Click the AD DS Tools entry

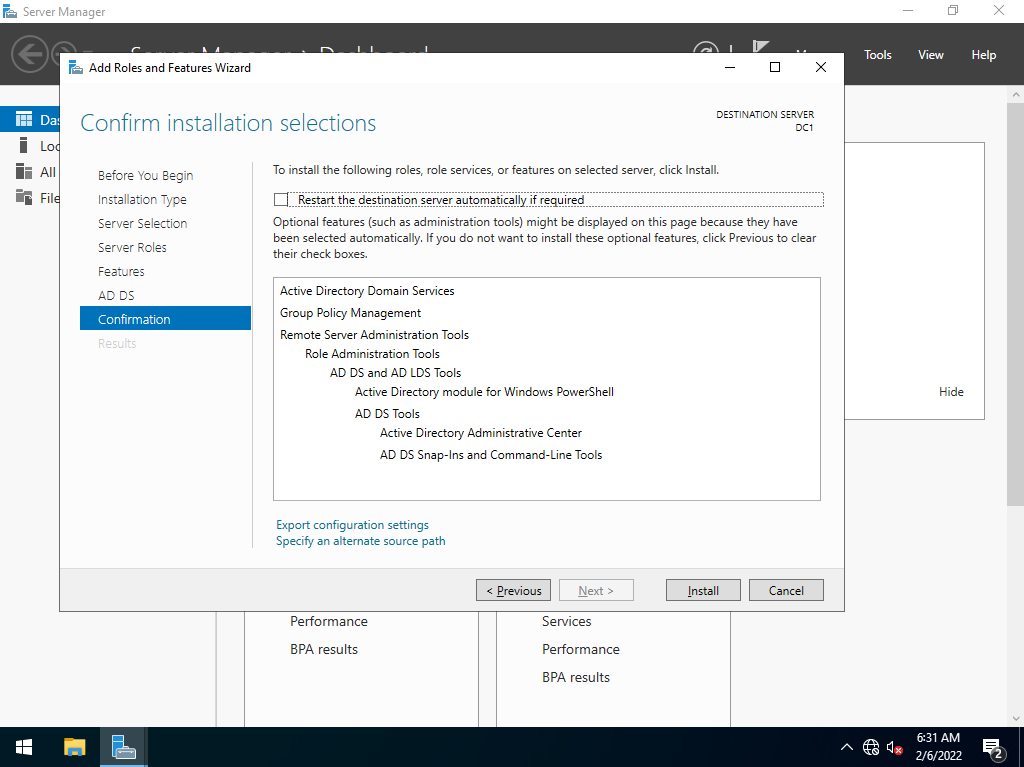pyautogui.click(x=387, y=414)
